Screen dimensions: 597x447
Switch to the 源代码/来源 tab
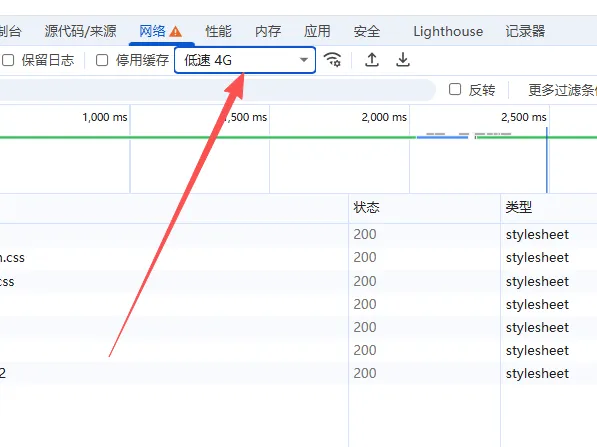[x=80, y=31]
